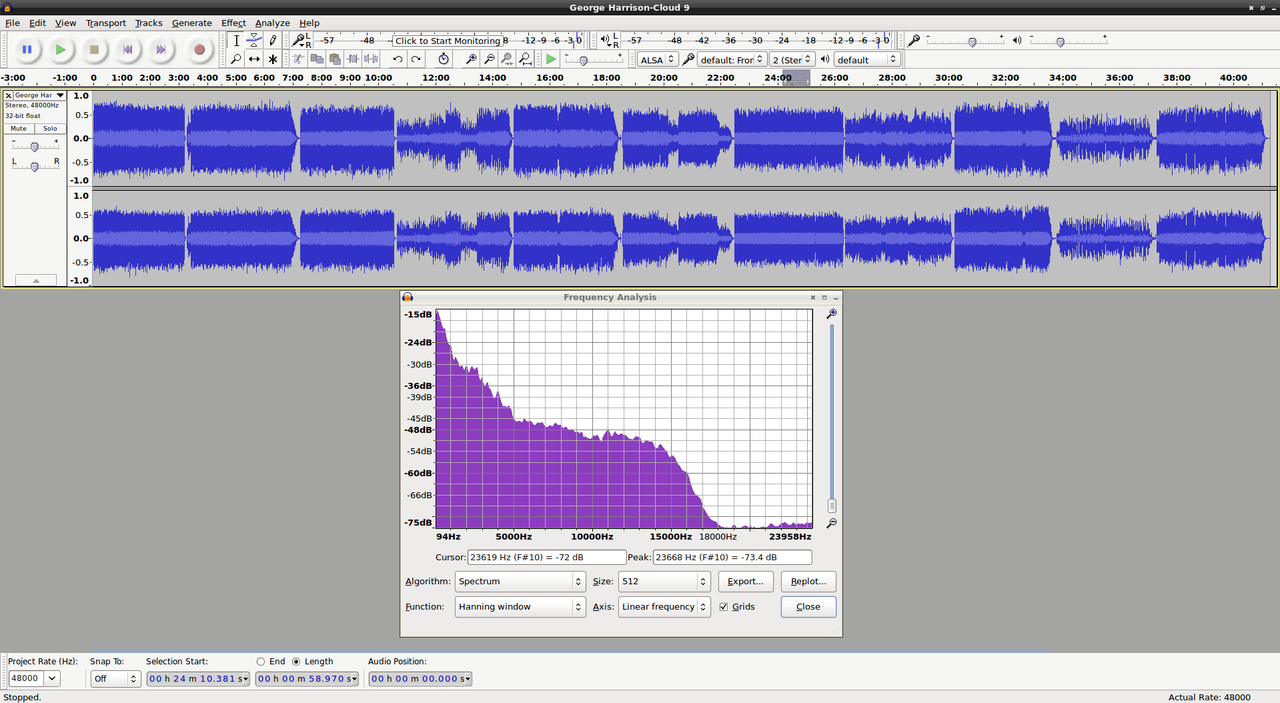The height and width of the screenshot is (703, 1280).
Task: Click the Replot... button
Action: [808, 581]
